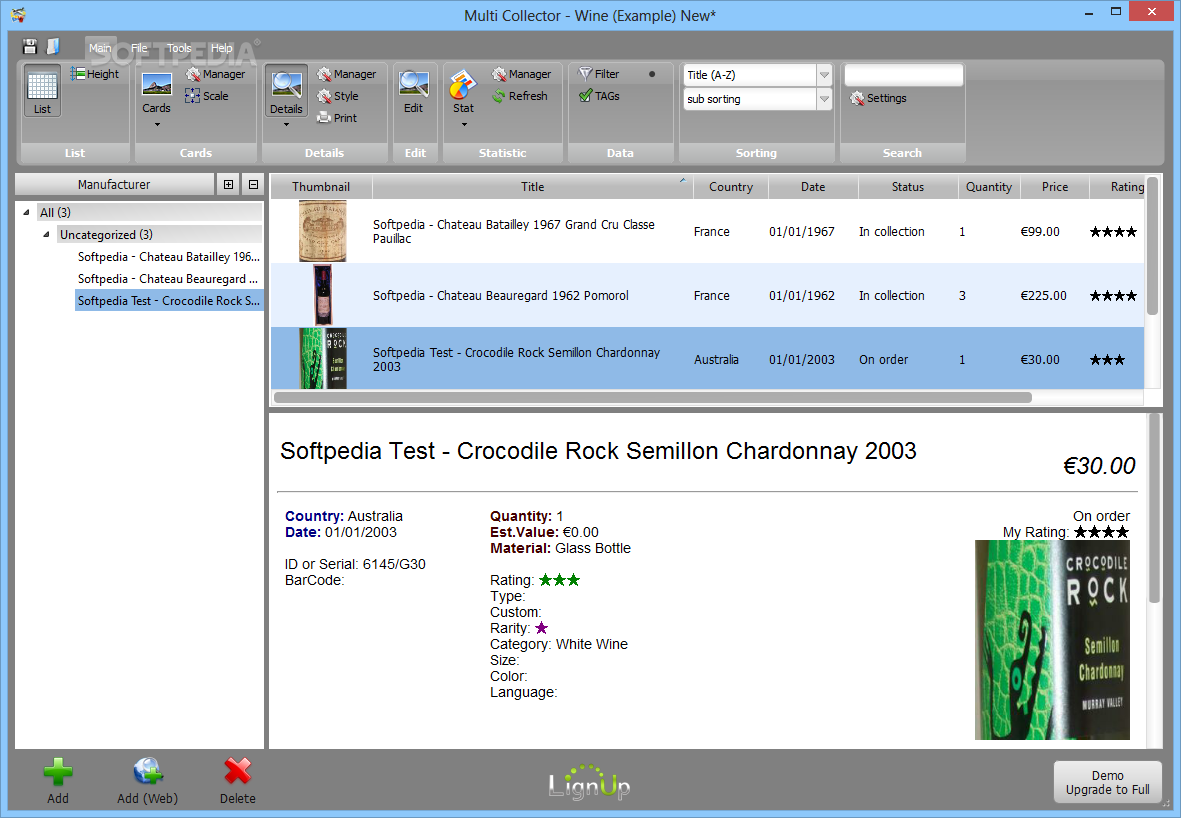Screen dimensions: 1181x818
Task: Sort by the Date column header
Action: click(x=813, y=187)
